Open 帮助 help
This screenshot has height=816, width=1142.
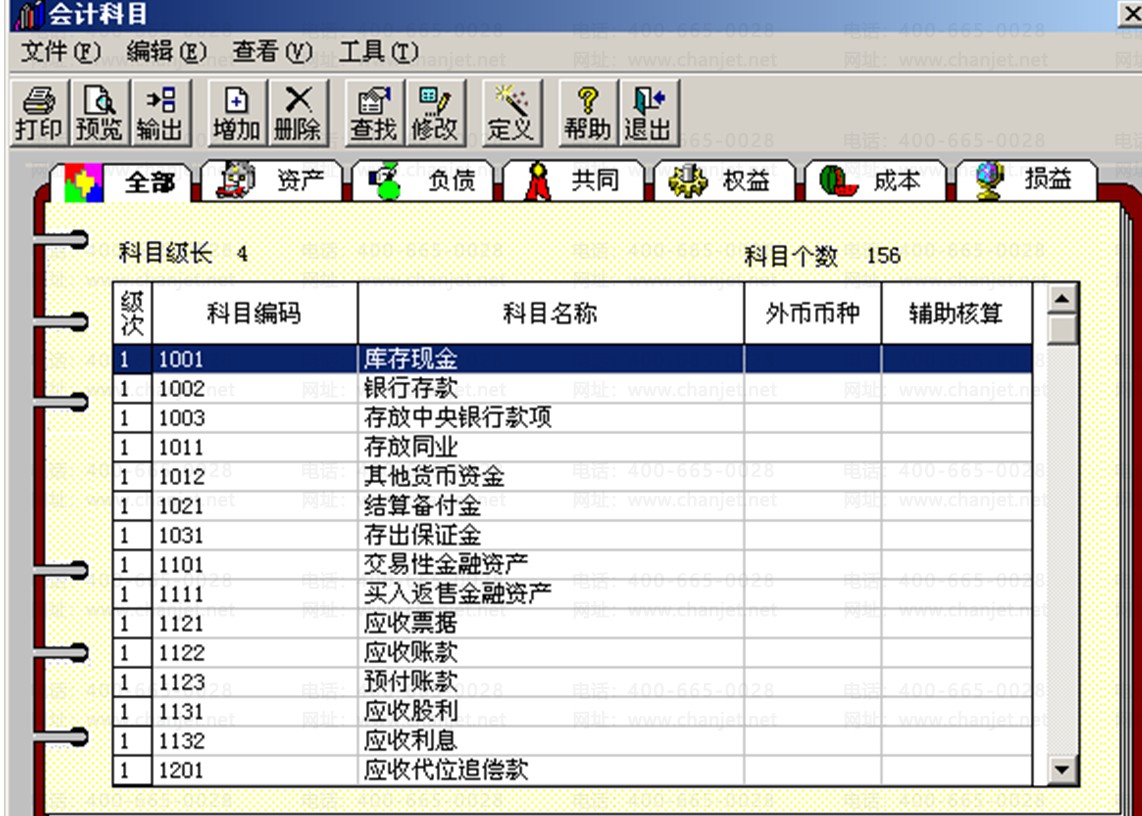588,113
